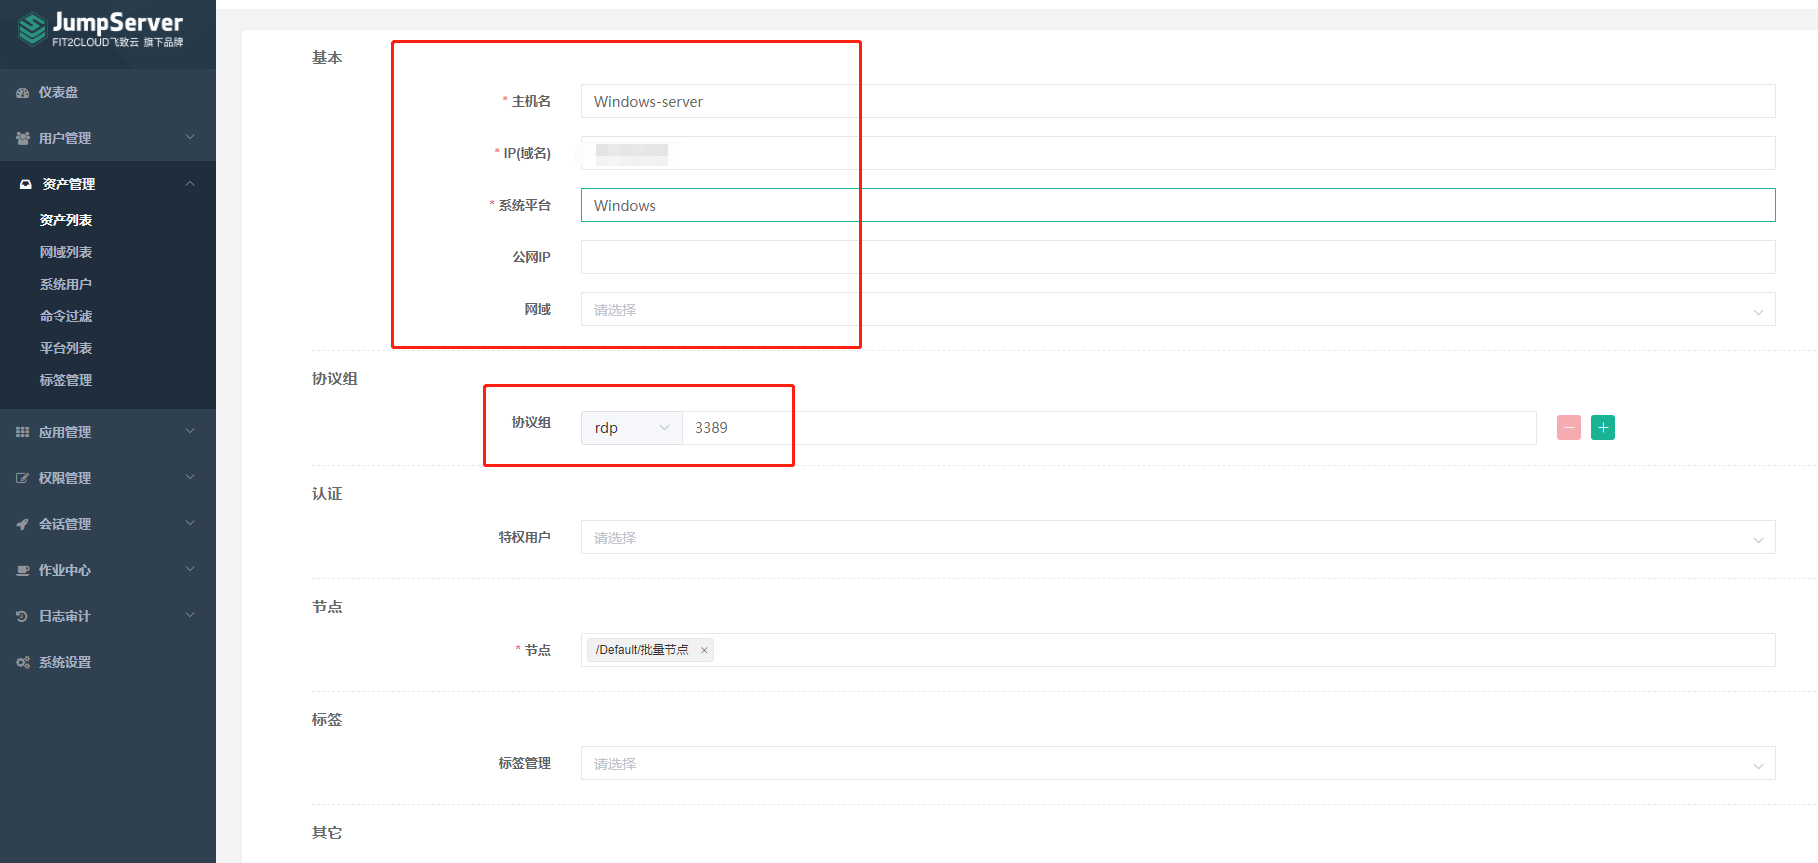Screen dimensions: 1818x863
Task: Click chevron beside 用户管理
Action: 190,137
